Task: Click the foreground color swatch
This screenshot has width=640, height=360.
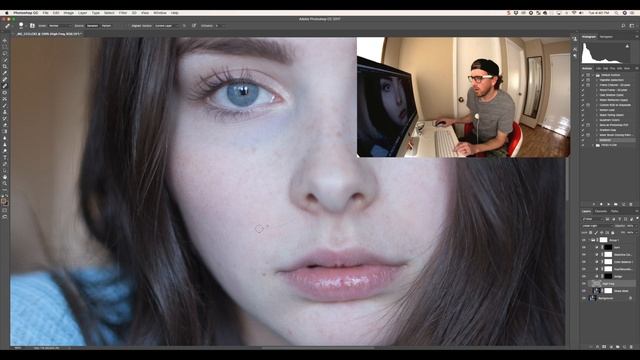Action: pos(4,200)
